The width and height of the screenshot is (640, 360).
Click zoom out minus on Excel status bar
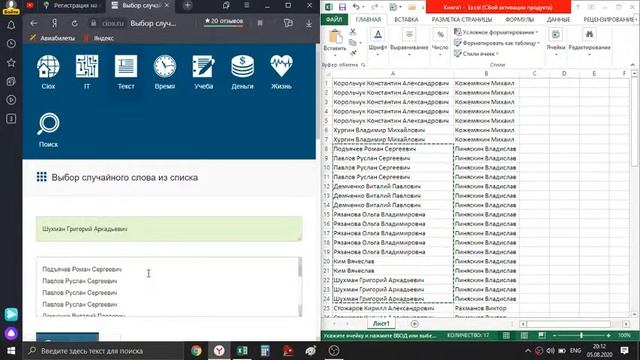[x=554, y=336]
